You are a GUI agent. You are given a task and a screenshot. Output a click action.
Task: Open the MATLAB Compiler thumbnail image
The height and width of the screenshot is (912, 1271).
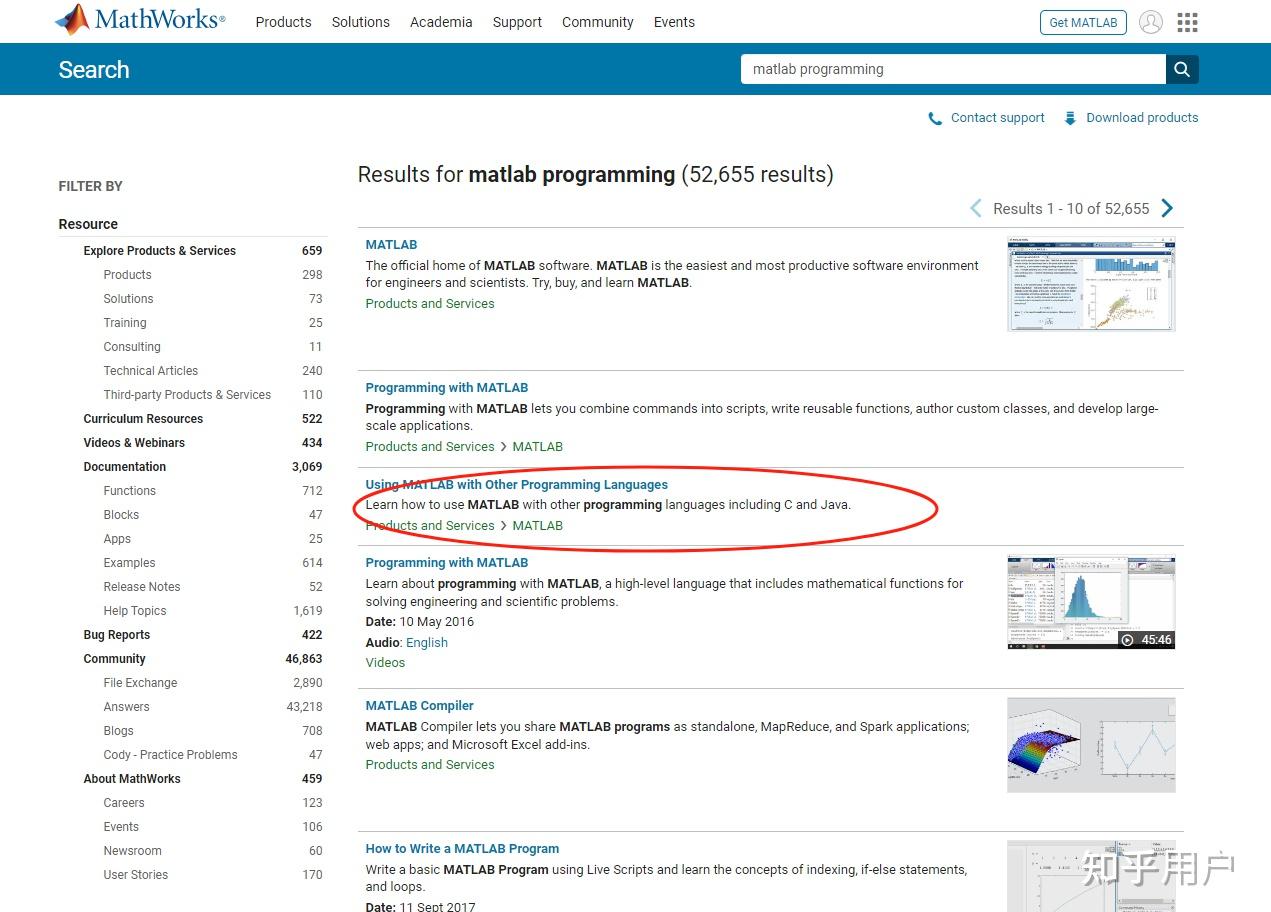[1091, 745]
